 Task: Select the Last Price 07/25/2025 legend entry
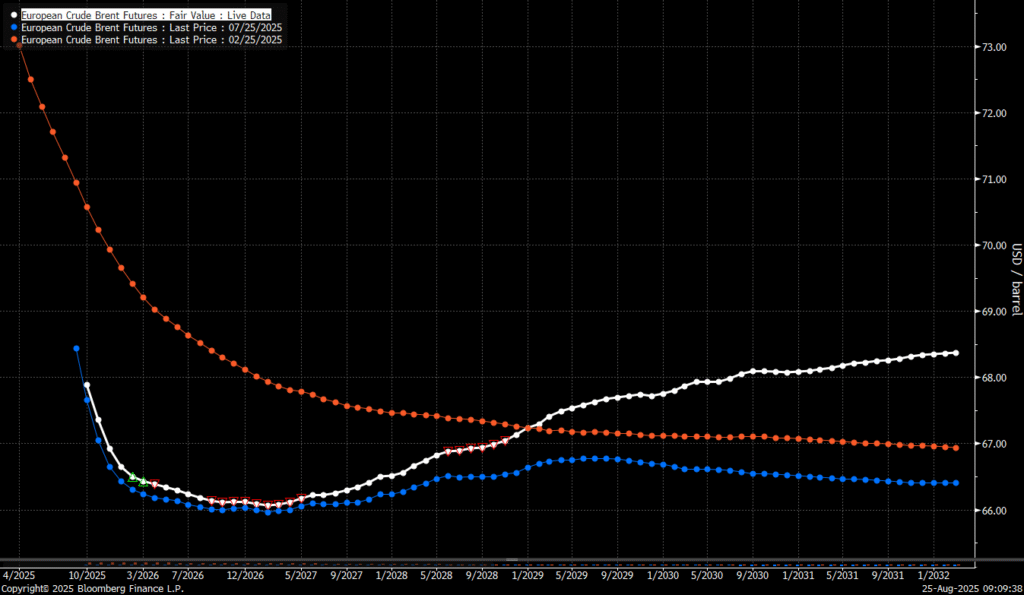click(x=152, y=27)
